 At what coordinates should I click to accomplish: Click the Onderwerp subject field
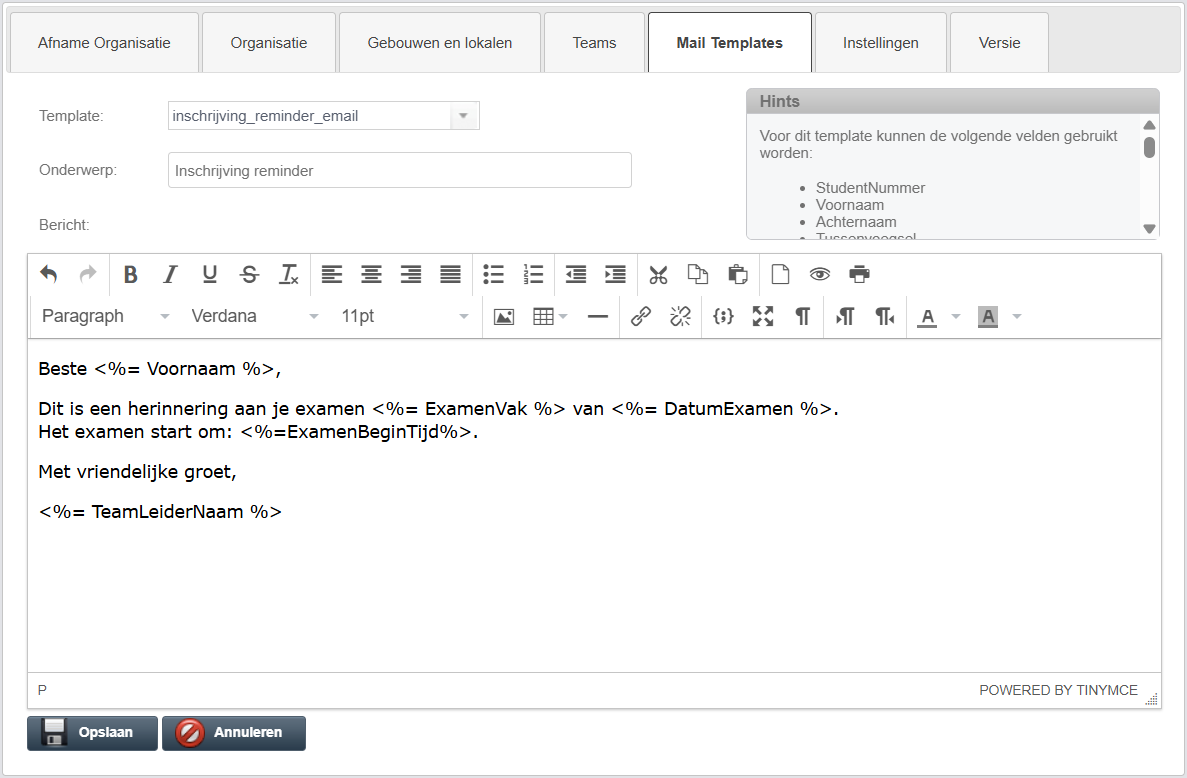click(400, 170)
